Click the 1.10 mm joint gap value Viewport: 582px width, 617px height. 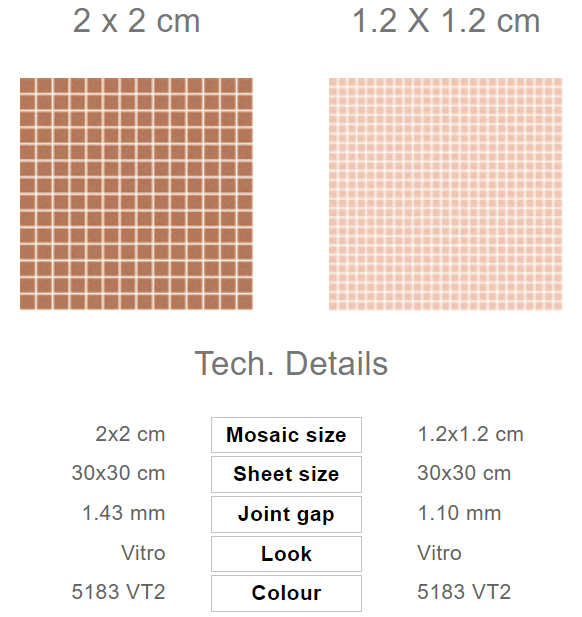(x=459, y=513)
